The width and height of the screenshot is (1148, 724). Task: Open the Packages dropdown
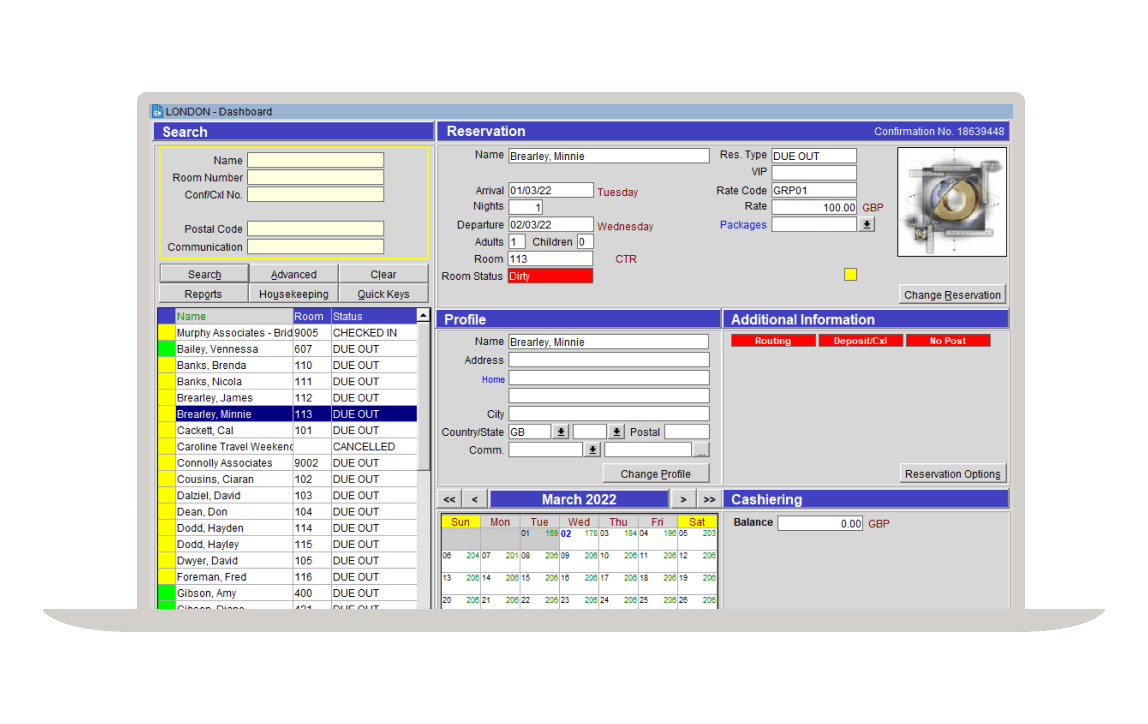(x=866, y=223)
